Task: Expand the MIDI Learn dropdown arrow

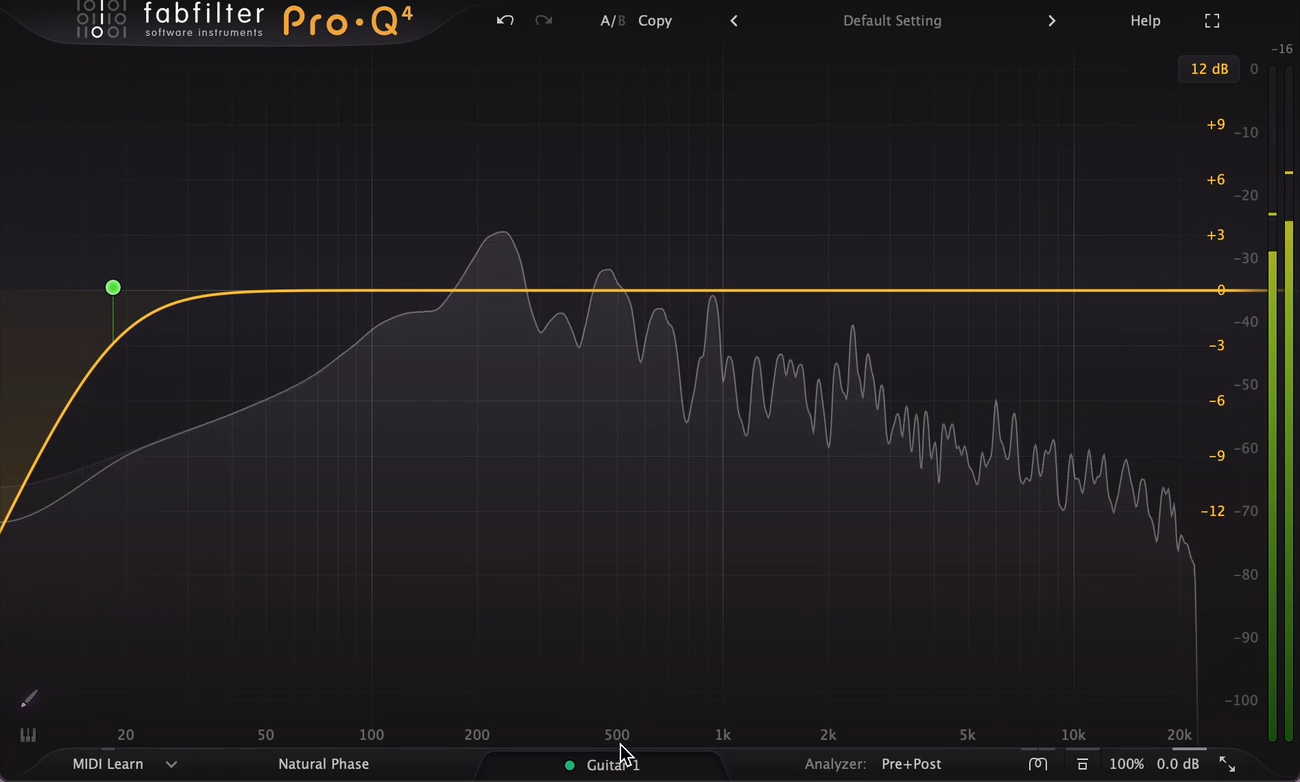Action: tap(171, 764)
